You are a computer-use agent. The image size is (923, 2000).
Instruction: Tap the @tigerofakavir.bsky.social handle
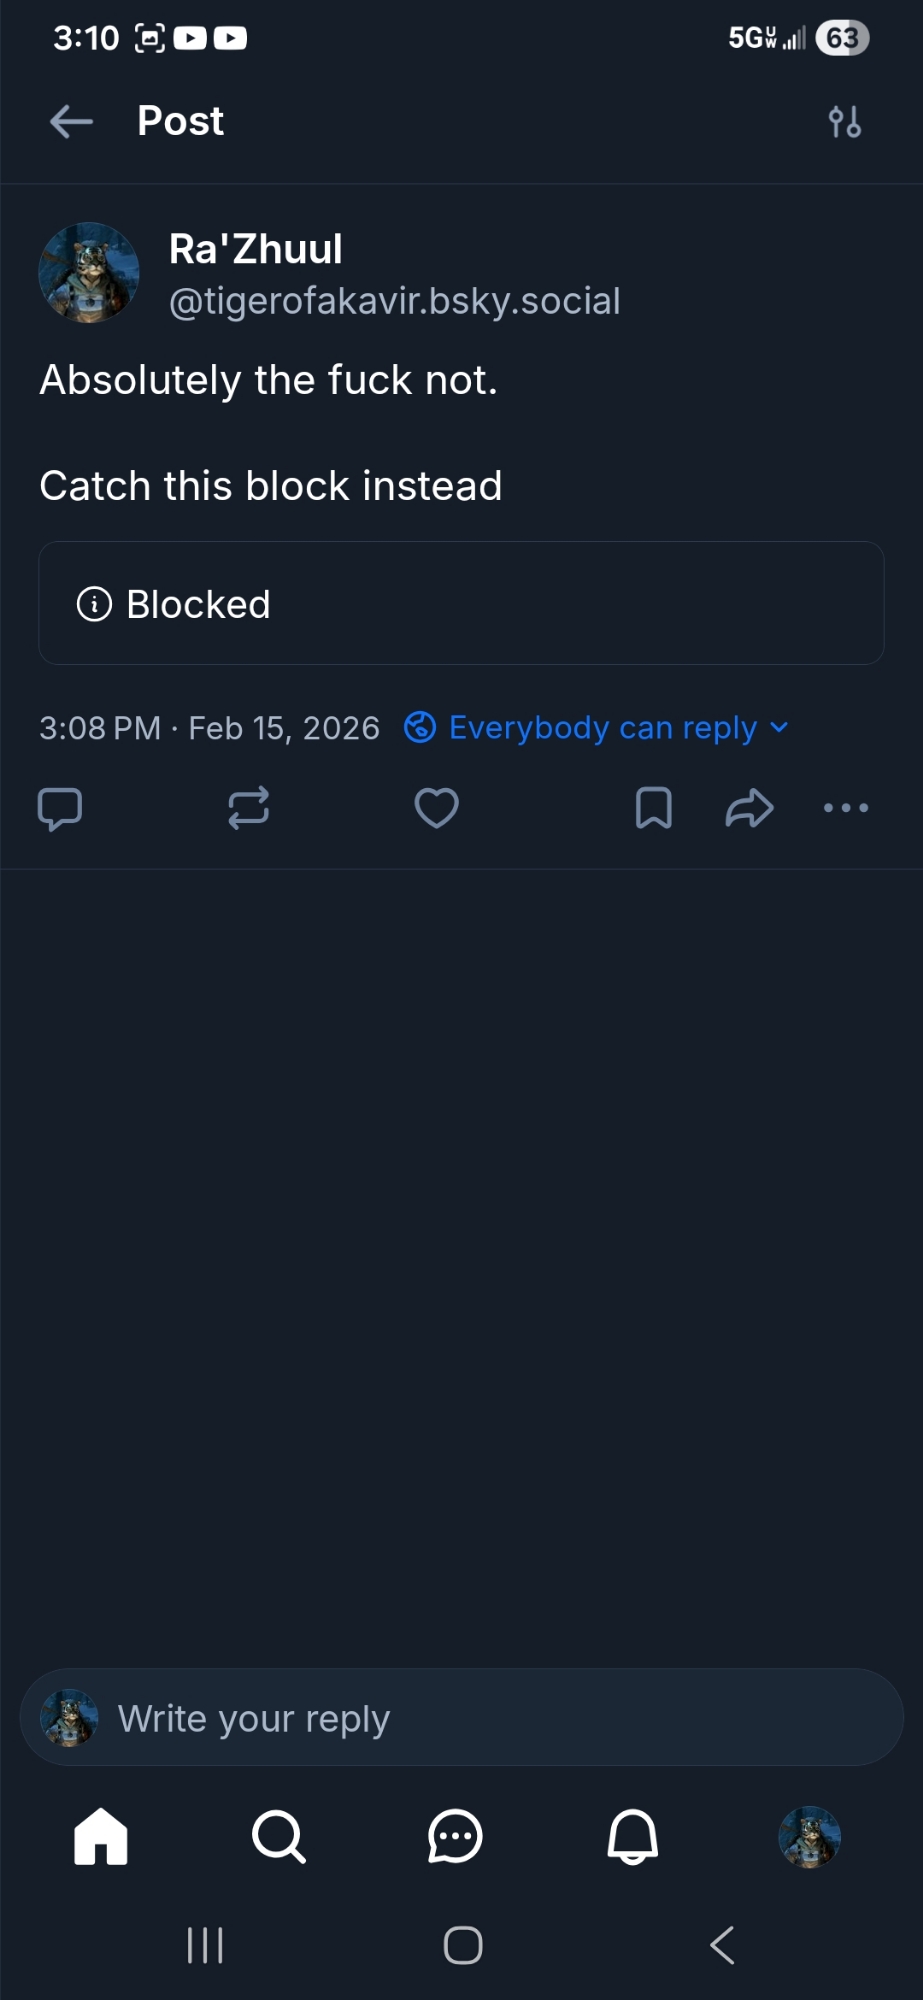click(x=394, y=301)
